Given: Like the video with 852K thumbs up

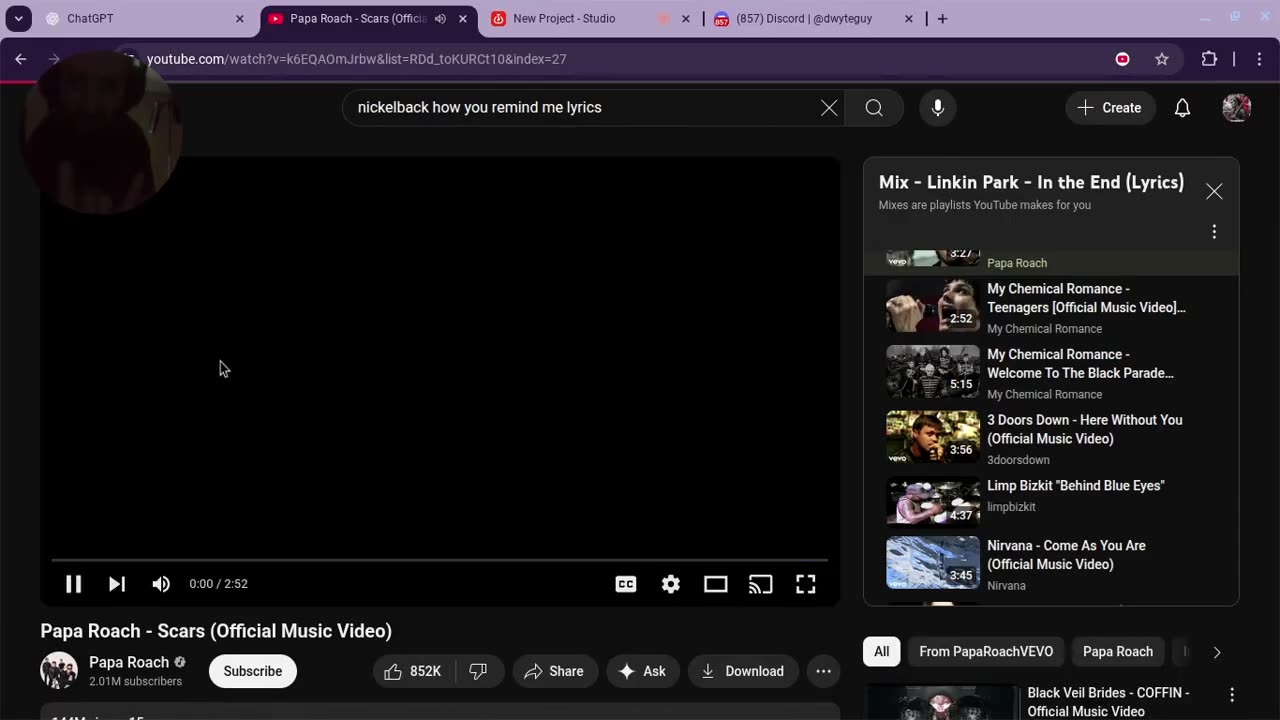Looking at the screenshot, I should point(413,671).
